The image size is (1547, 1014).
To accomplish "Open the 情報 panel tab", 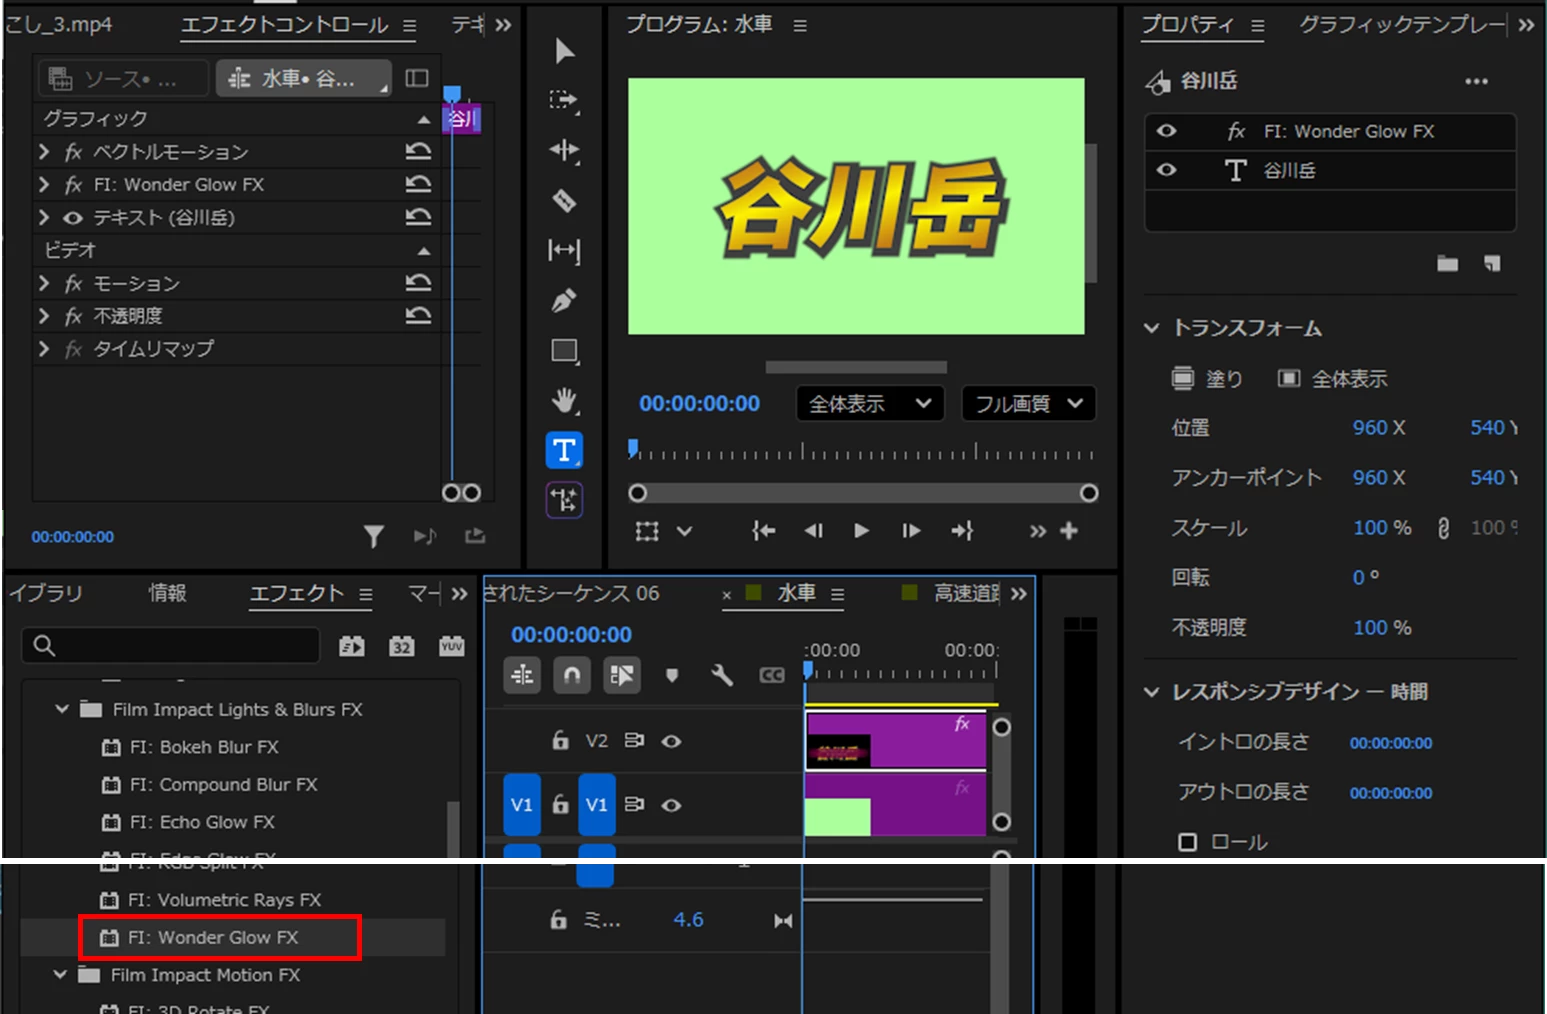I will point(168,593).
